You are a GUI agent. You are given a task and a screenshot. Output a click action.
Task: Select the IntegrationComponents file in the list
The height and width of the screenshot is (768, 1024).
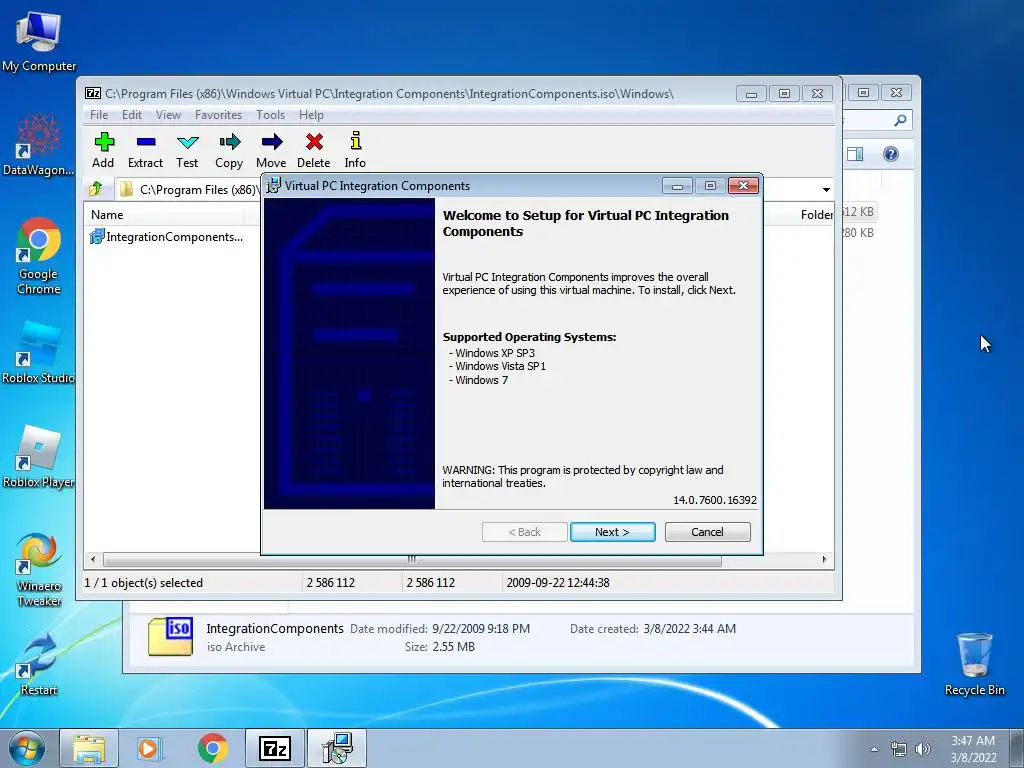pyautogui.click(x=167, y=237)
